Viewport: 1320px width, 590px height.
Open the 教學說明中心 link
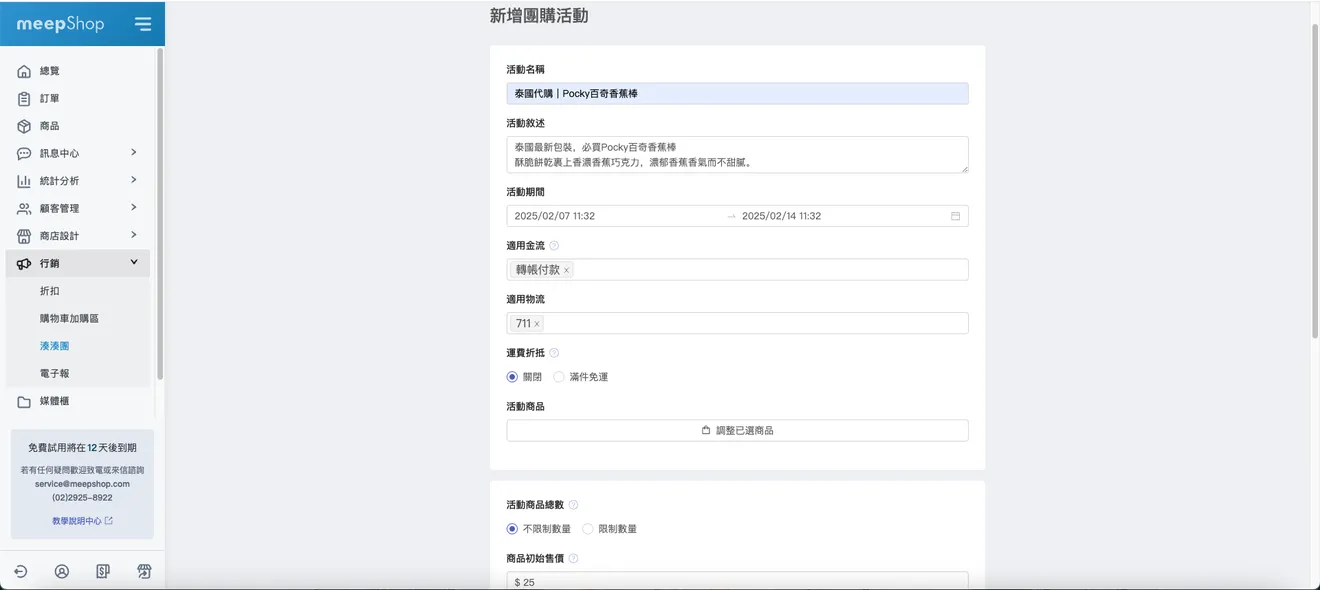tap(77, 521)
